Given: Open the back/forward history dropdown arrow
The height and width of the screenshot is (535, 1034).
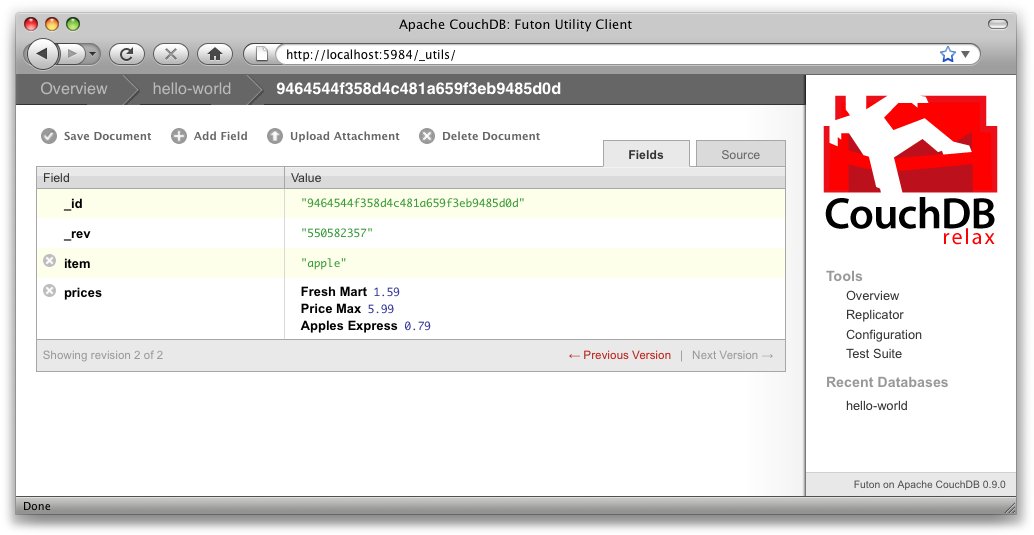Looking at the screenshot, I should [x=93, y=54].
